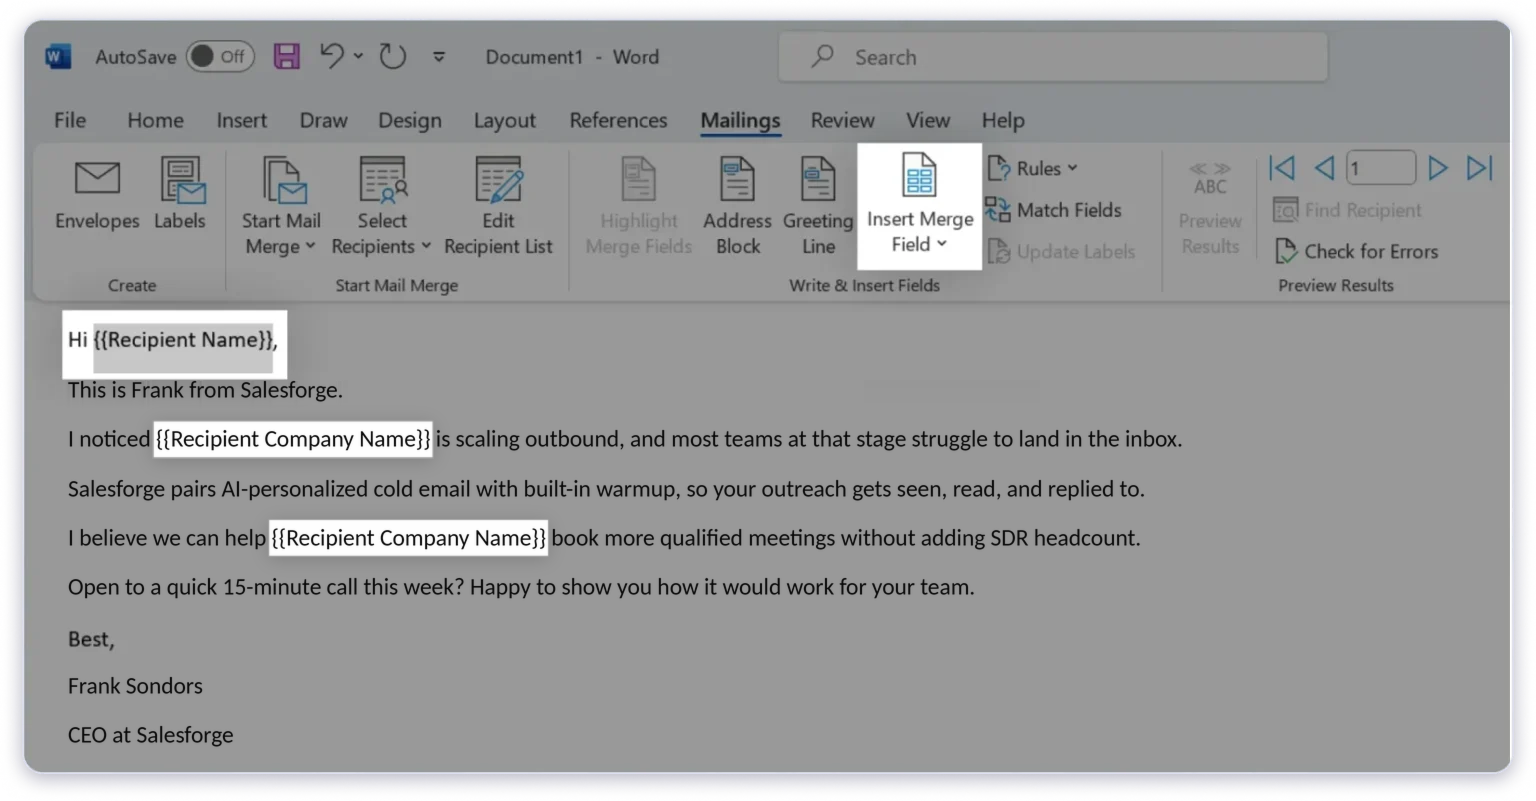The width and height of the screenshot is (1536, 801).
Task: Open the View tab
Action: (x=928, y=120)
